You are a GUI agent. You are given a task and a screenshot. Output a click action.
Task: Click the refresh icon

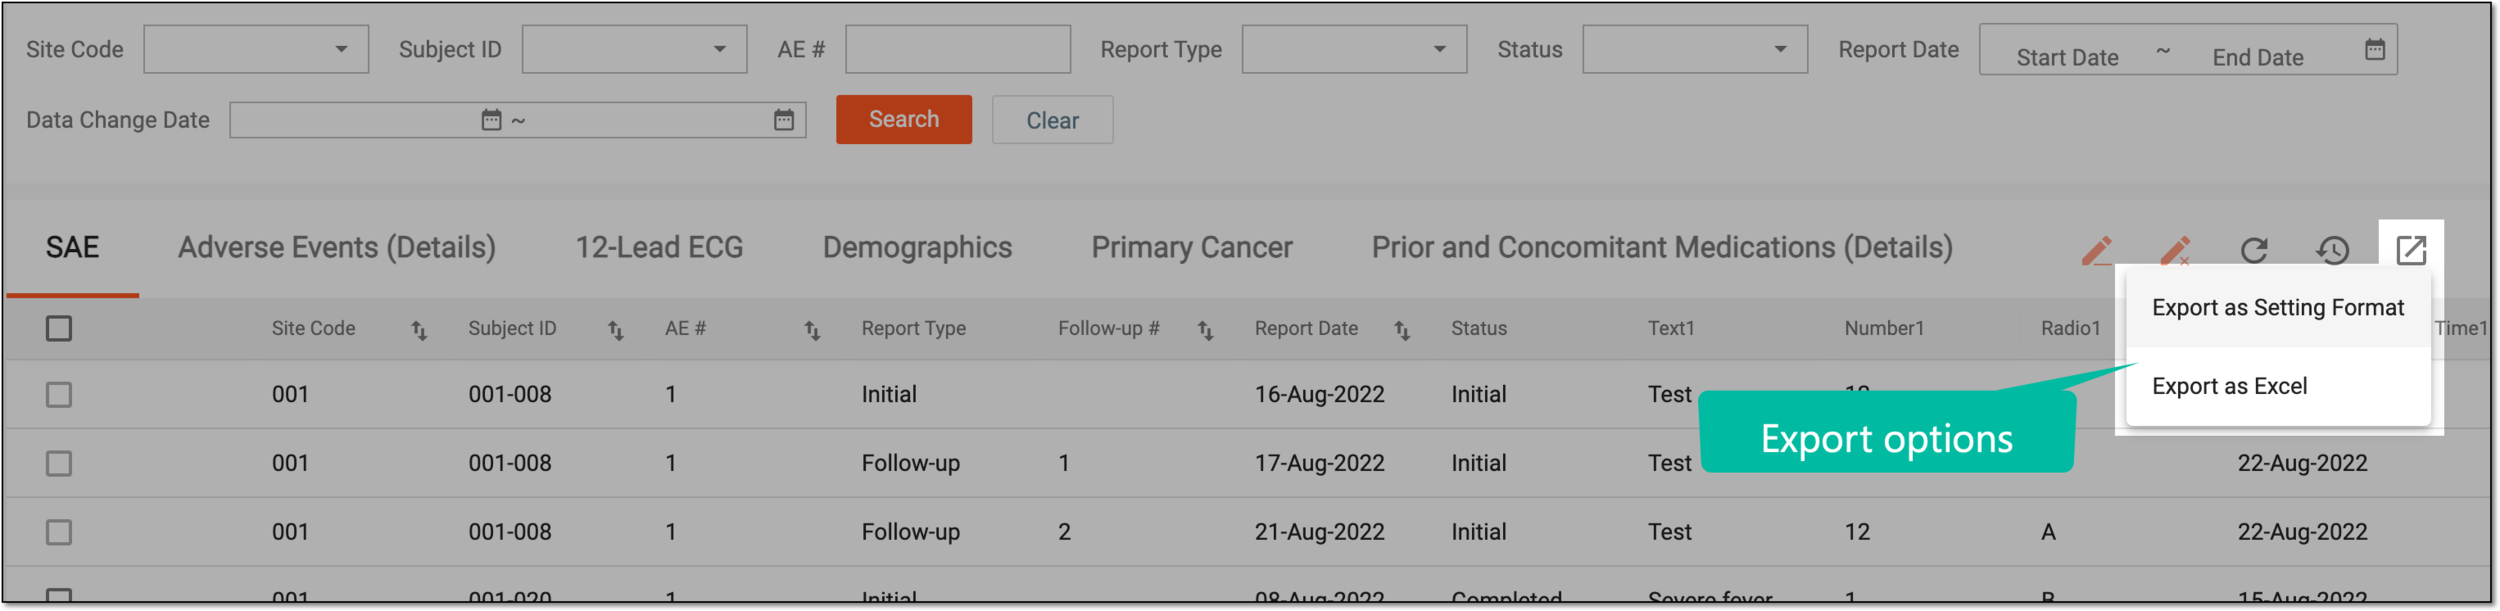point(2254,250)
